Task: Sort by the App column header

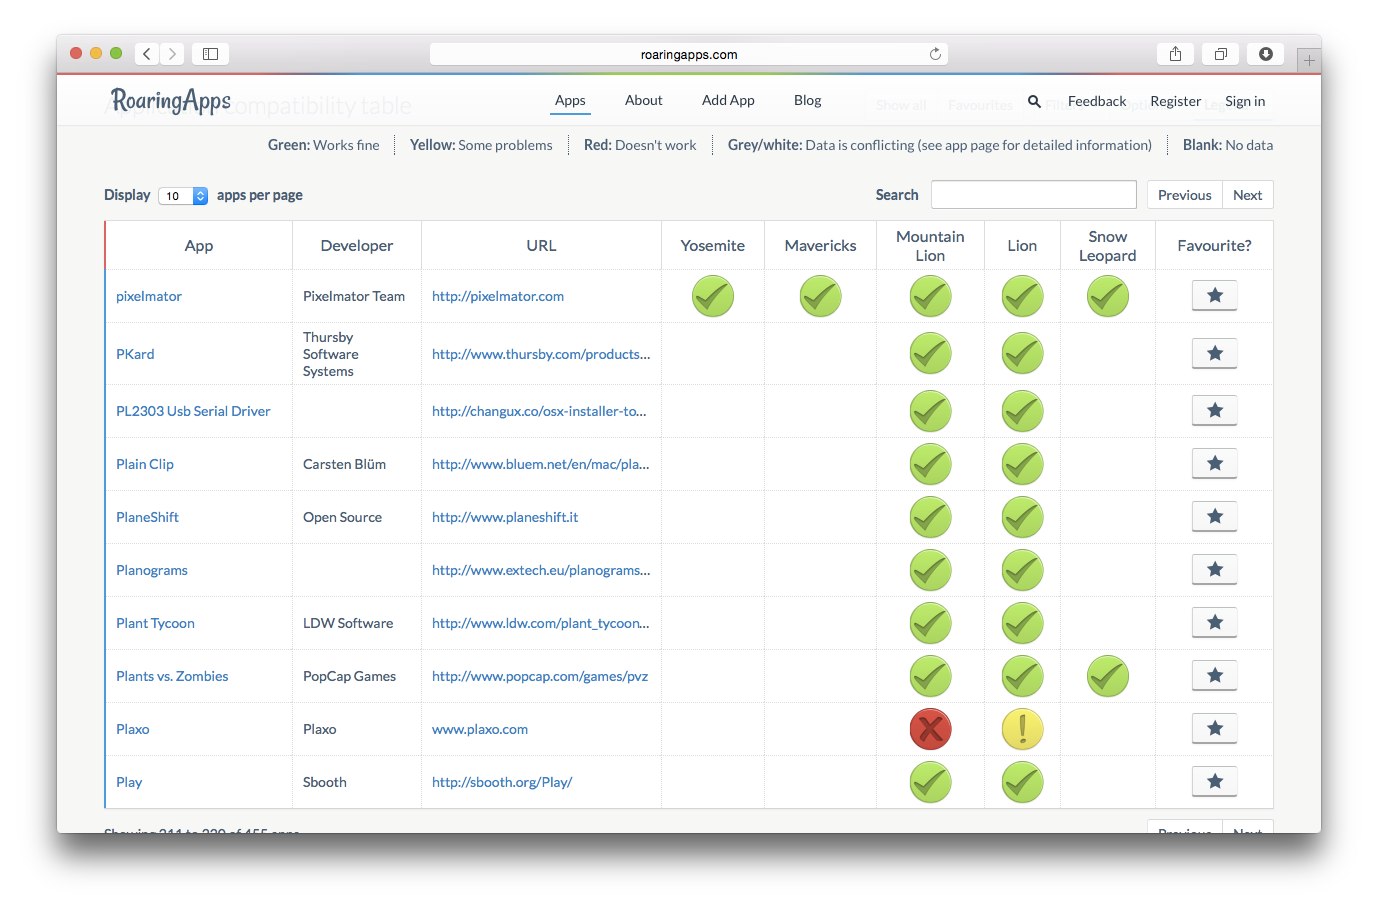Action: (x=199, y=246)
